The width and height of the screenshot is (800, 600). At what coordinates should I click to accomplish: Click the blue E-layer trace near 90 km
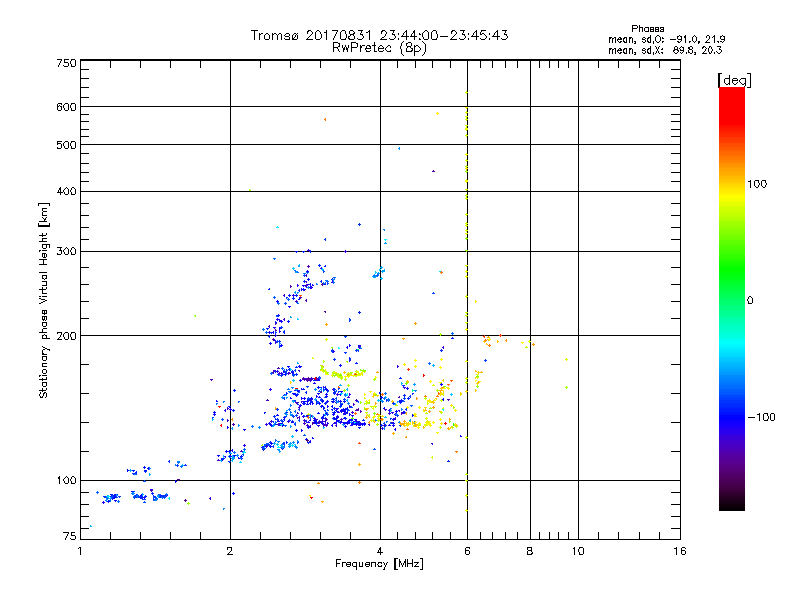135,496
